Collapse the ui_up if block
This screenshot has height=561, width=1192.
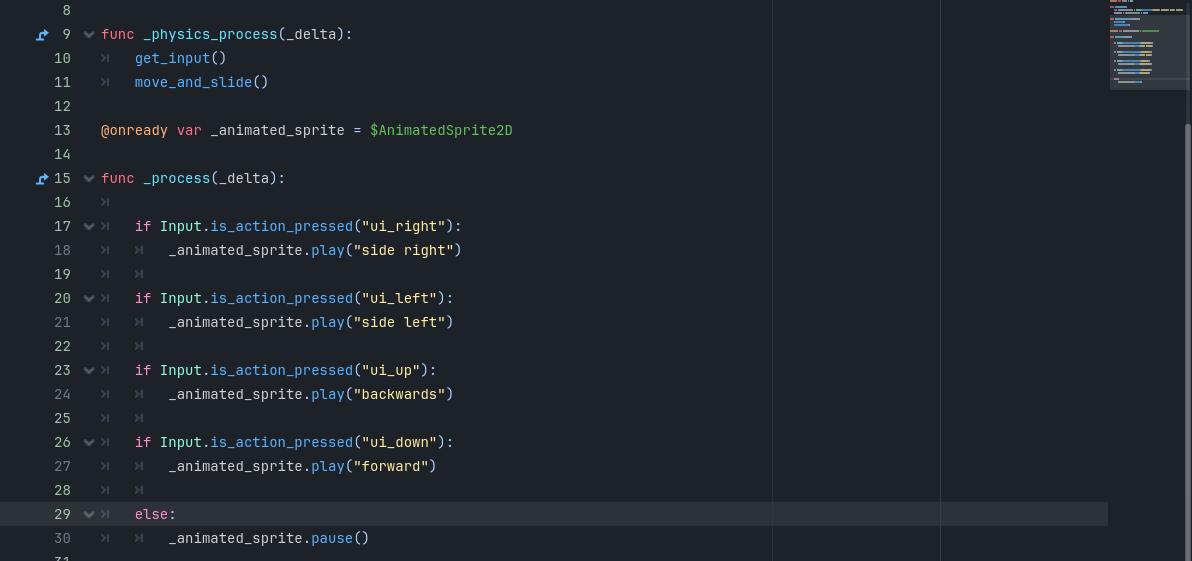pyautogui.click(x=89, y=371)
